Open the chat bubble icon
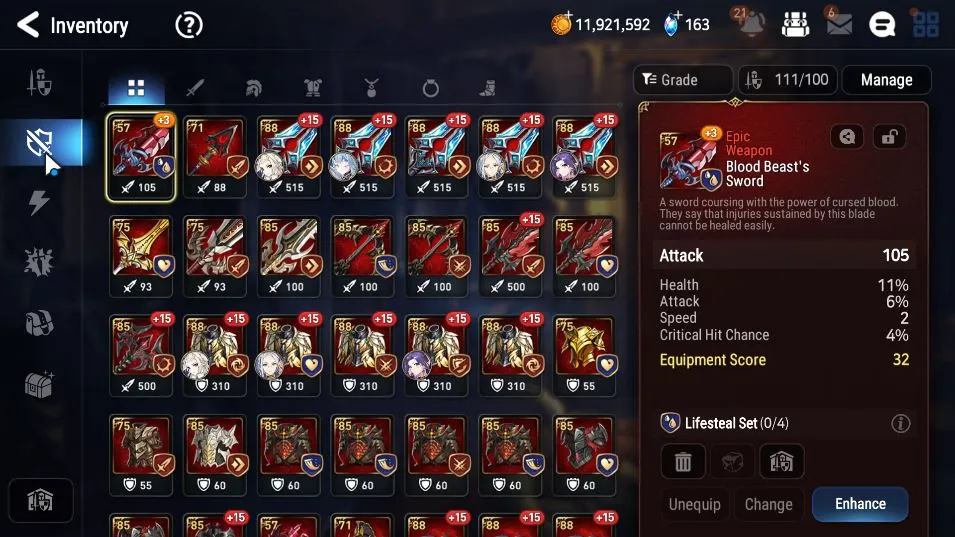Viewport: 955px width, 537px height. [882, 25]
